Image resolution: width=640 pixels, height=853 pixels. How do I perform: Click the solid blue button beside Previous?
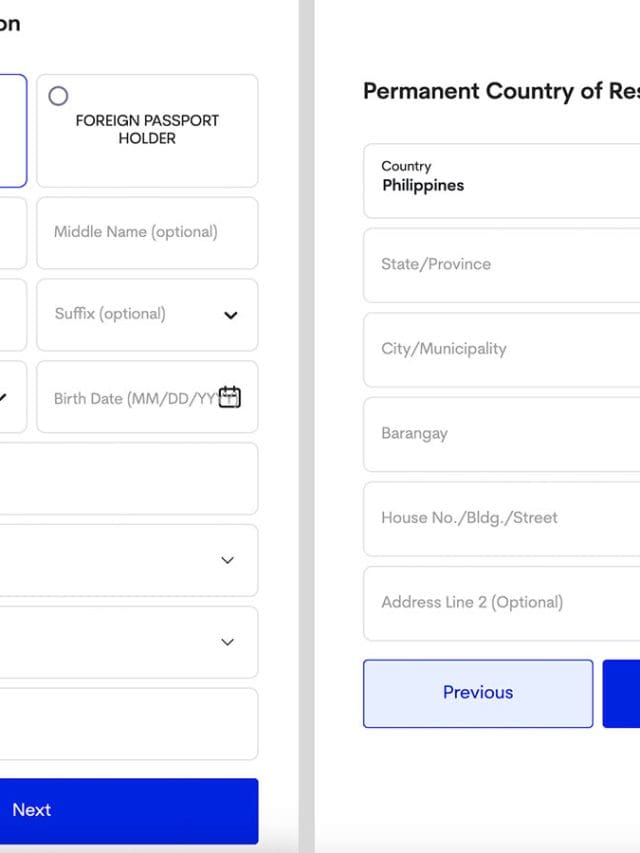[622, 693]
